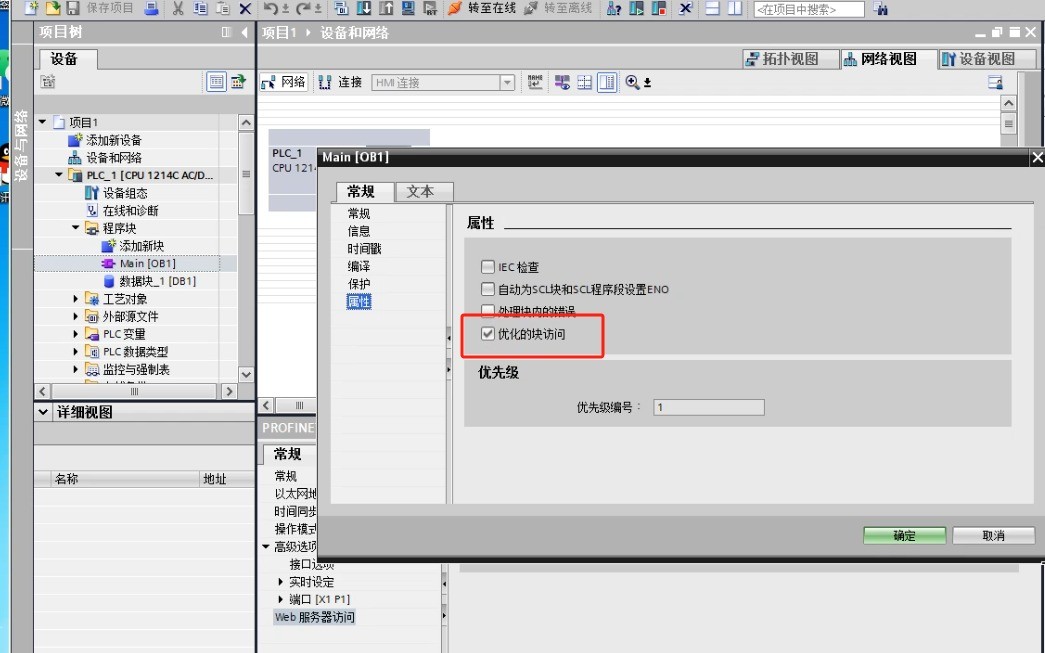
Task: Click the project tree horizontal scrollbar
Action: pos(134,392)
